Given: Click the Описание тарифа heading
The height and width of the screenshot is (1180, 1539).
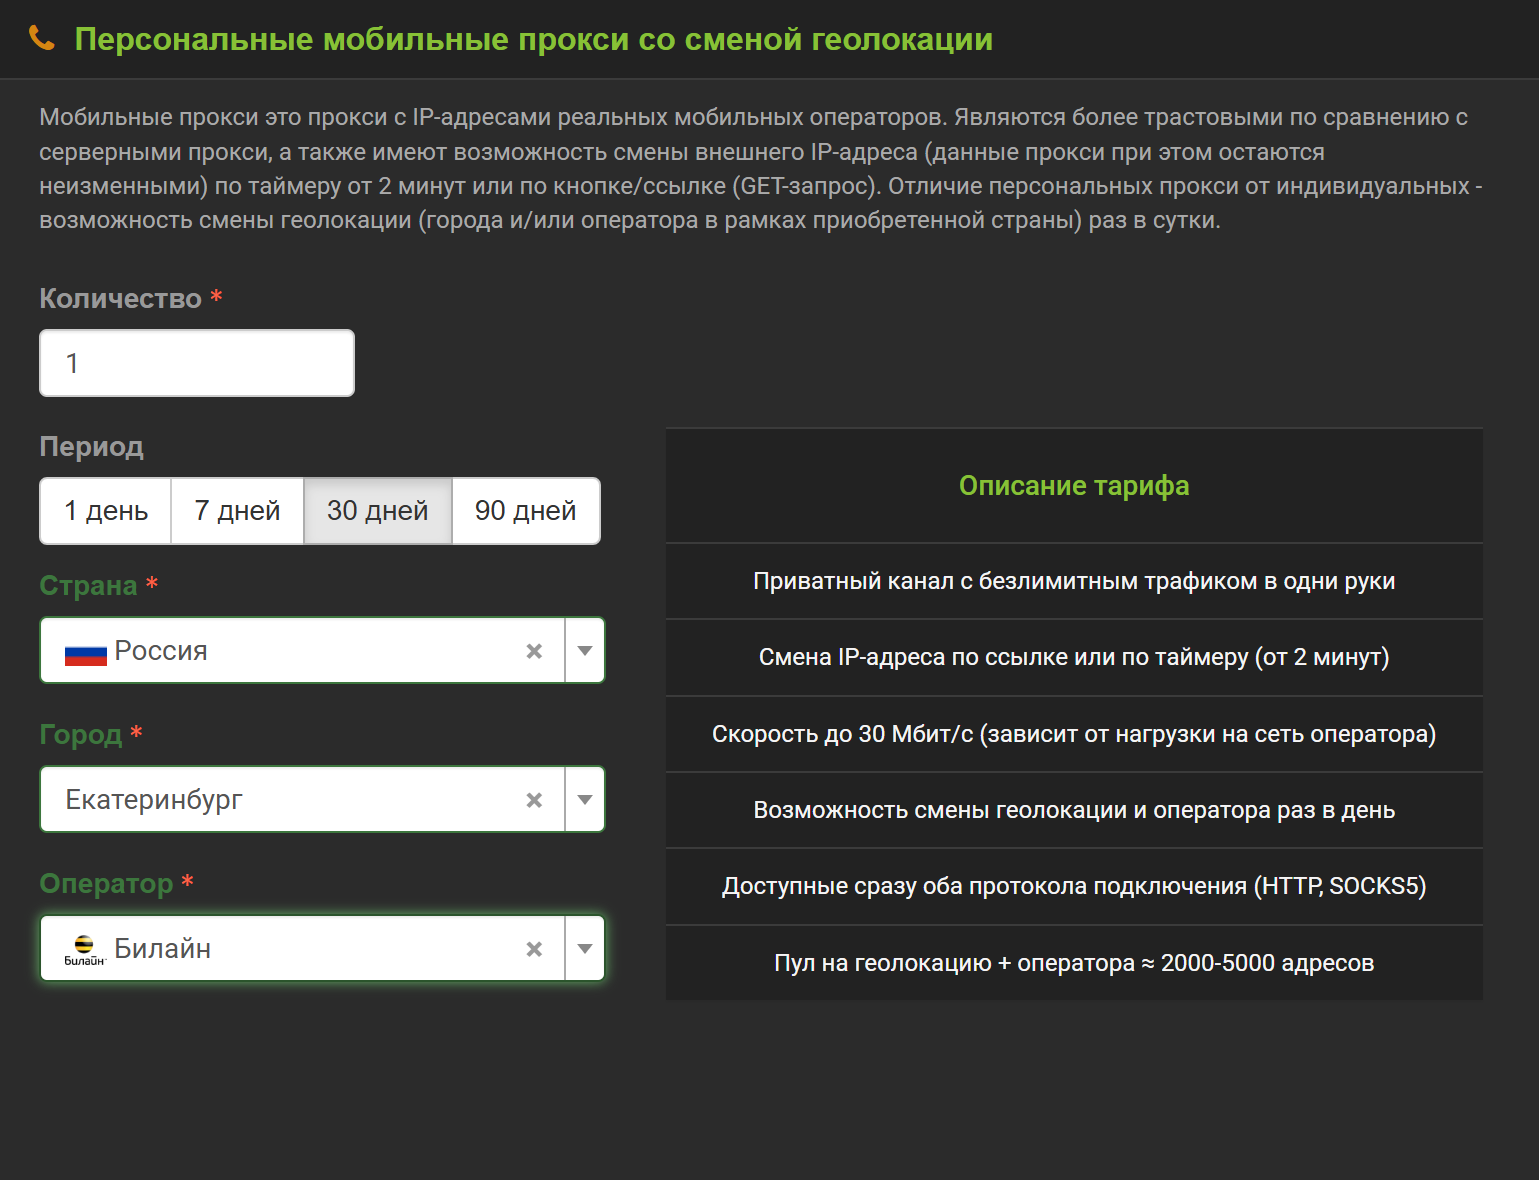Looking at the screenshot, I should click(x=1074, y=486).
